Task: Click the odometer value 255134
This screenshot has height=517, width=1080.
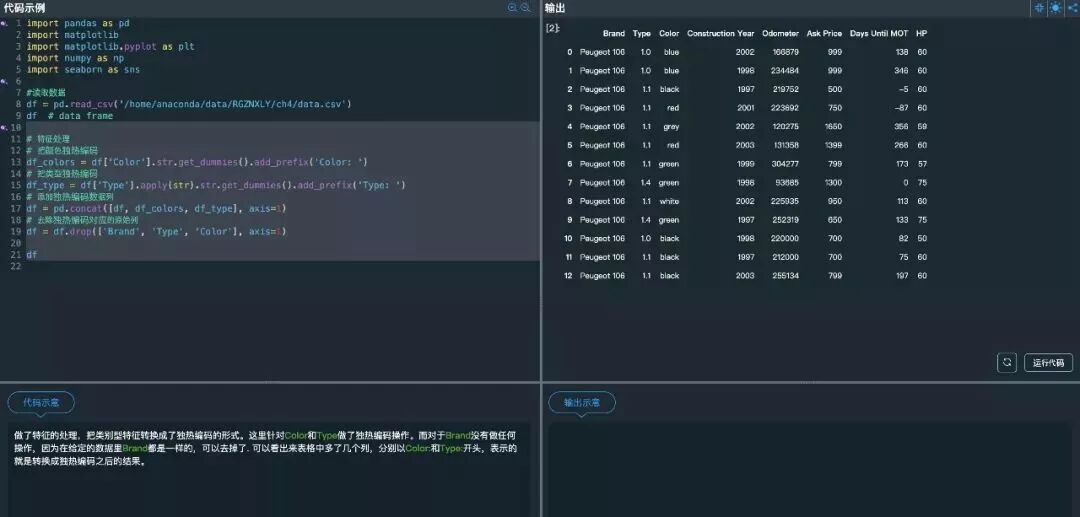Action: point(786,275)
